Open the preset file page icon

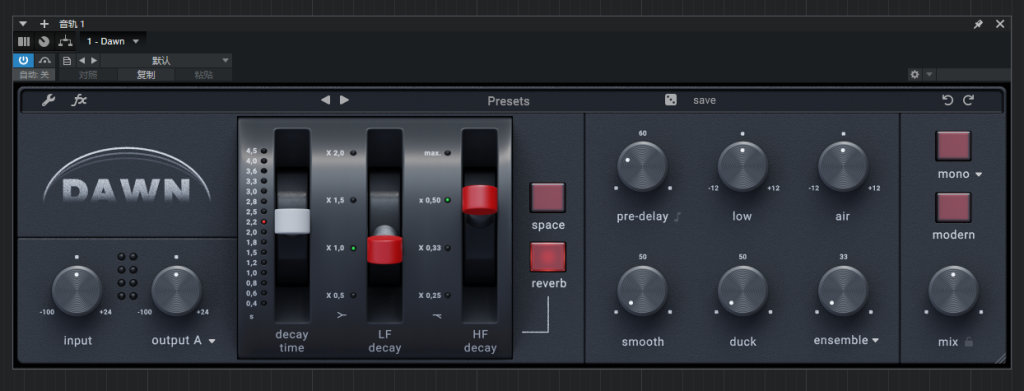coord(67,60)
